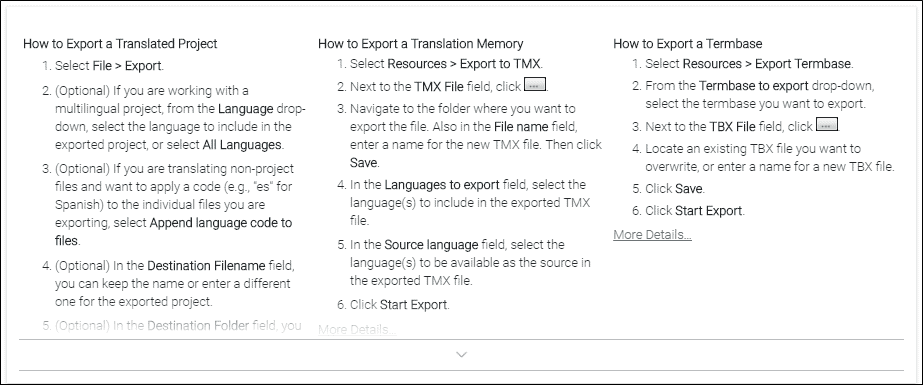Click 'Save.' text ending Translation Memory step 3
923x385 pixels.
(x=365, y=162)
